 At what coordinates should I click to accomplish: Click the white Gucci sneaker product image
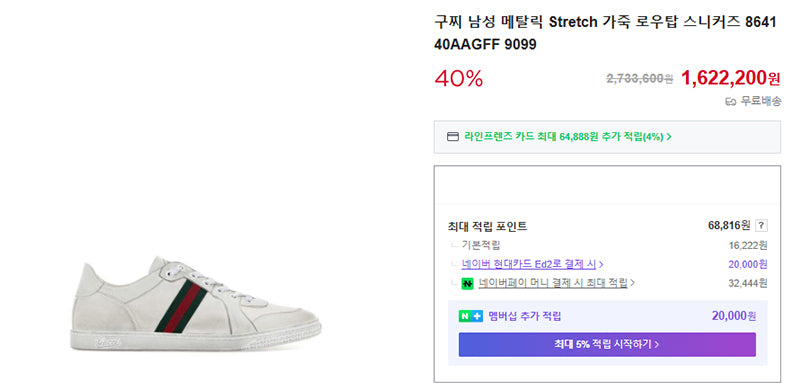pyautogui.click(x=195, y=304)
